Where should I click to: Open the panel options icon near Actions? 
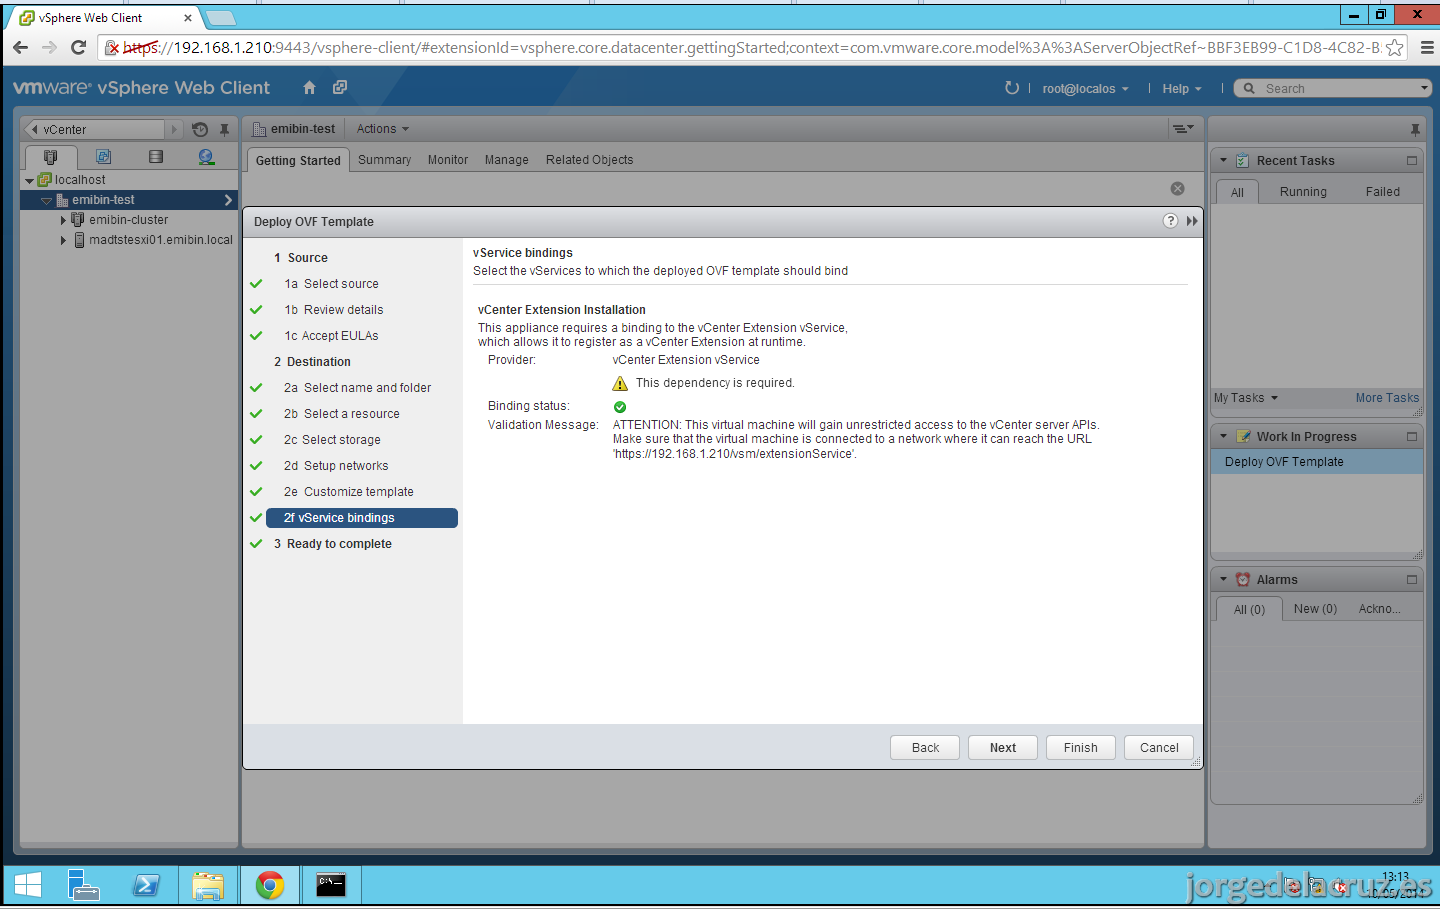click(x=1183, y=129)
